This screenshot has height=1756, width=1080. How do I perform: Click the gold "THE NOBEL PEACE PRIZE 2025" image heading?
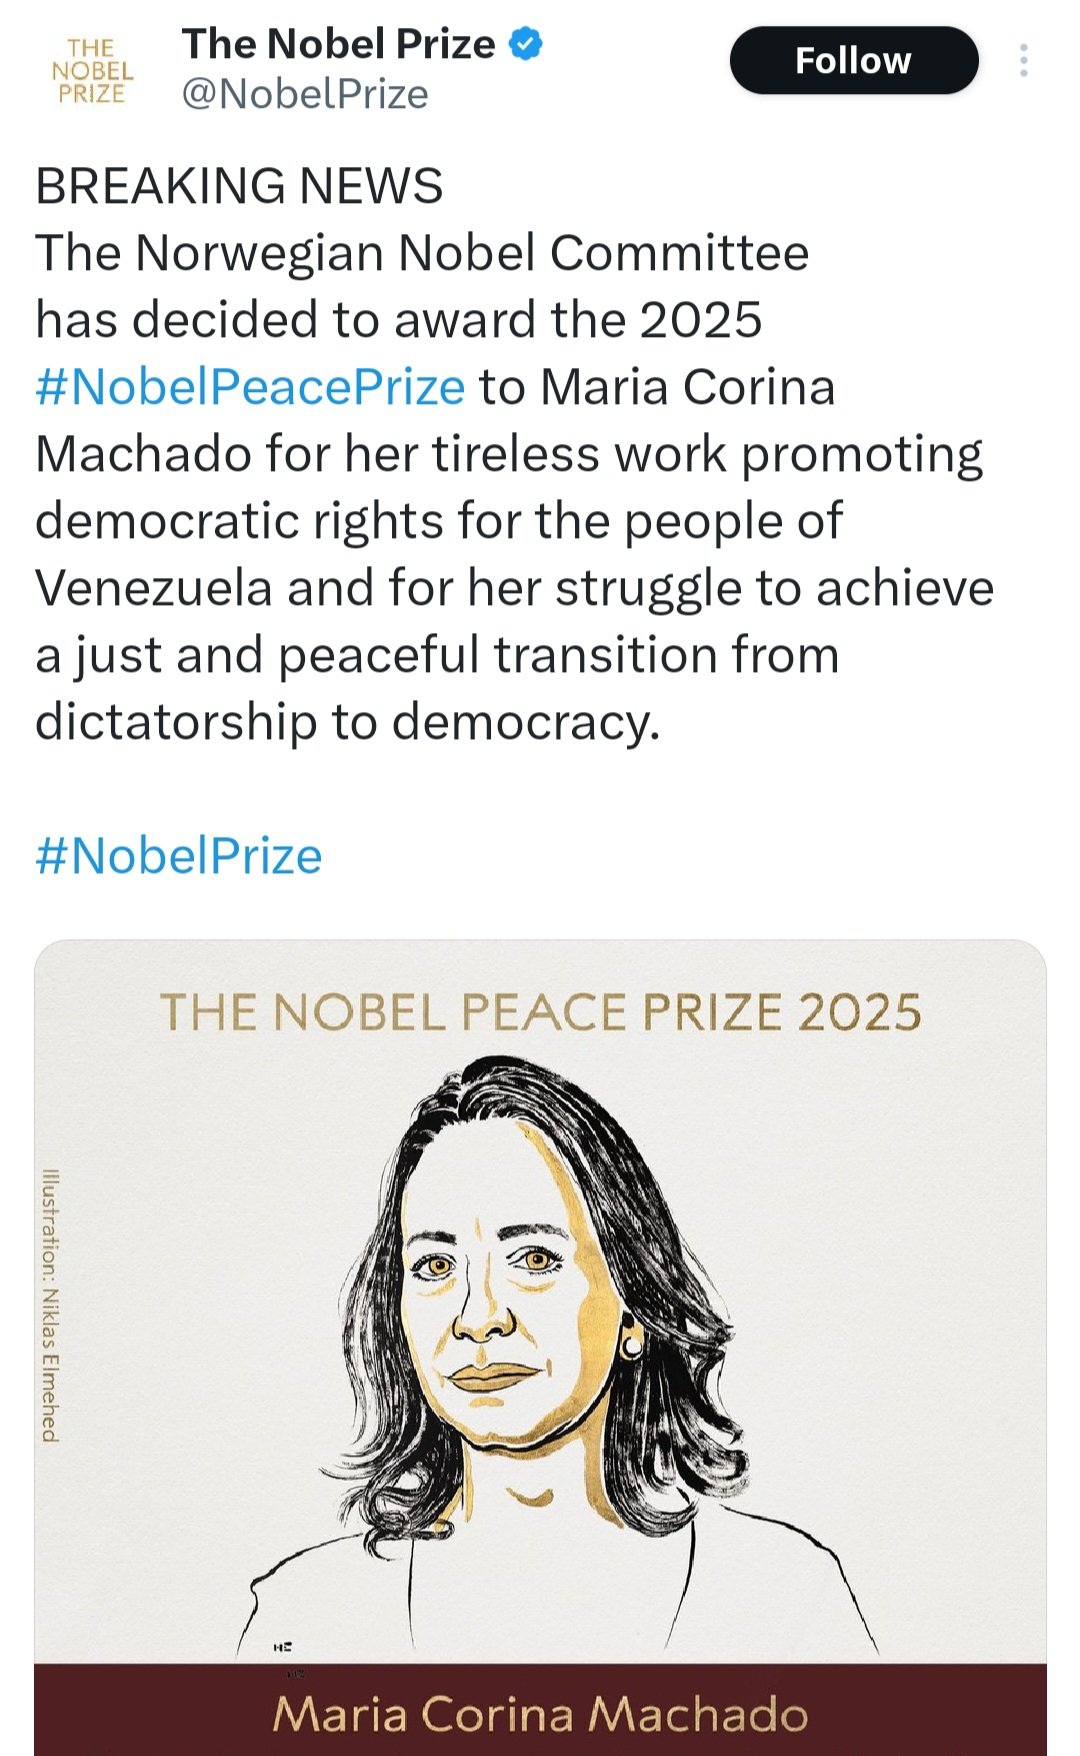tap(540, 1012)
